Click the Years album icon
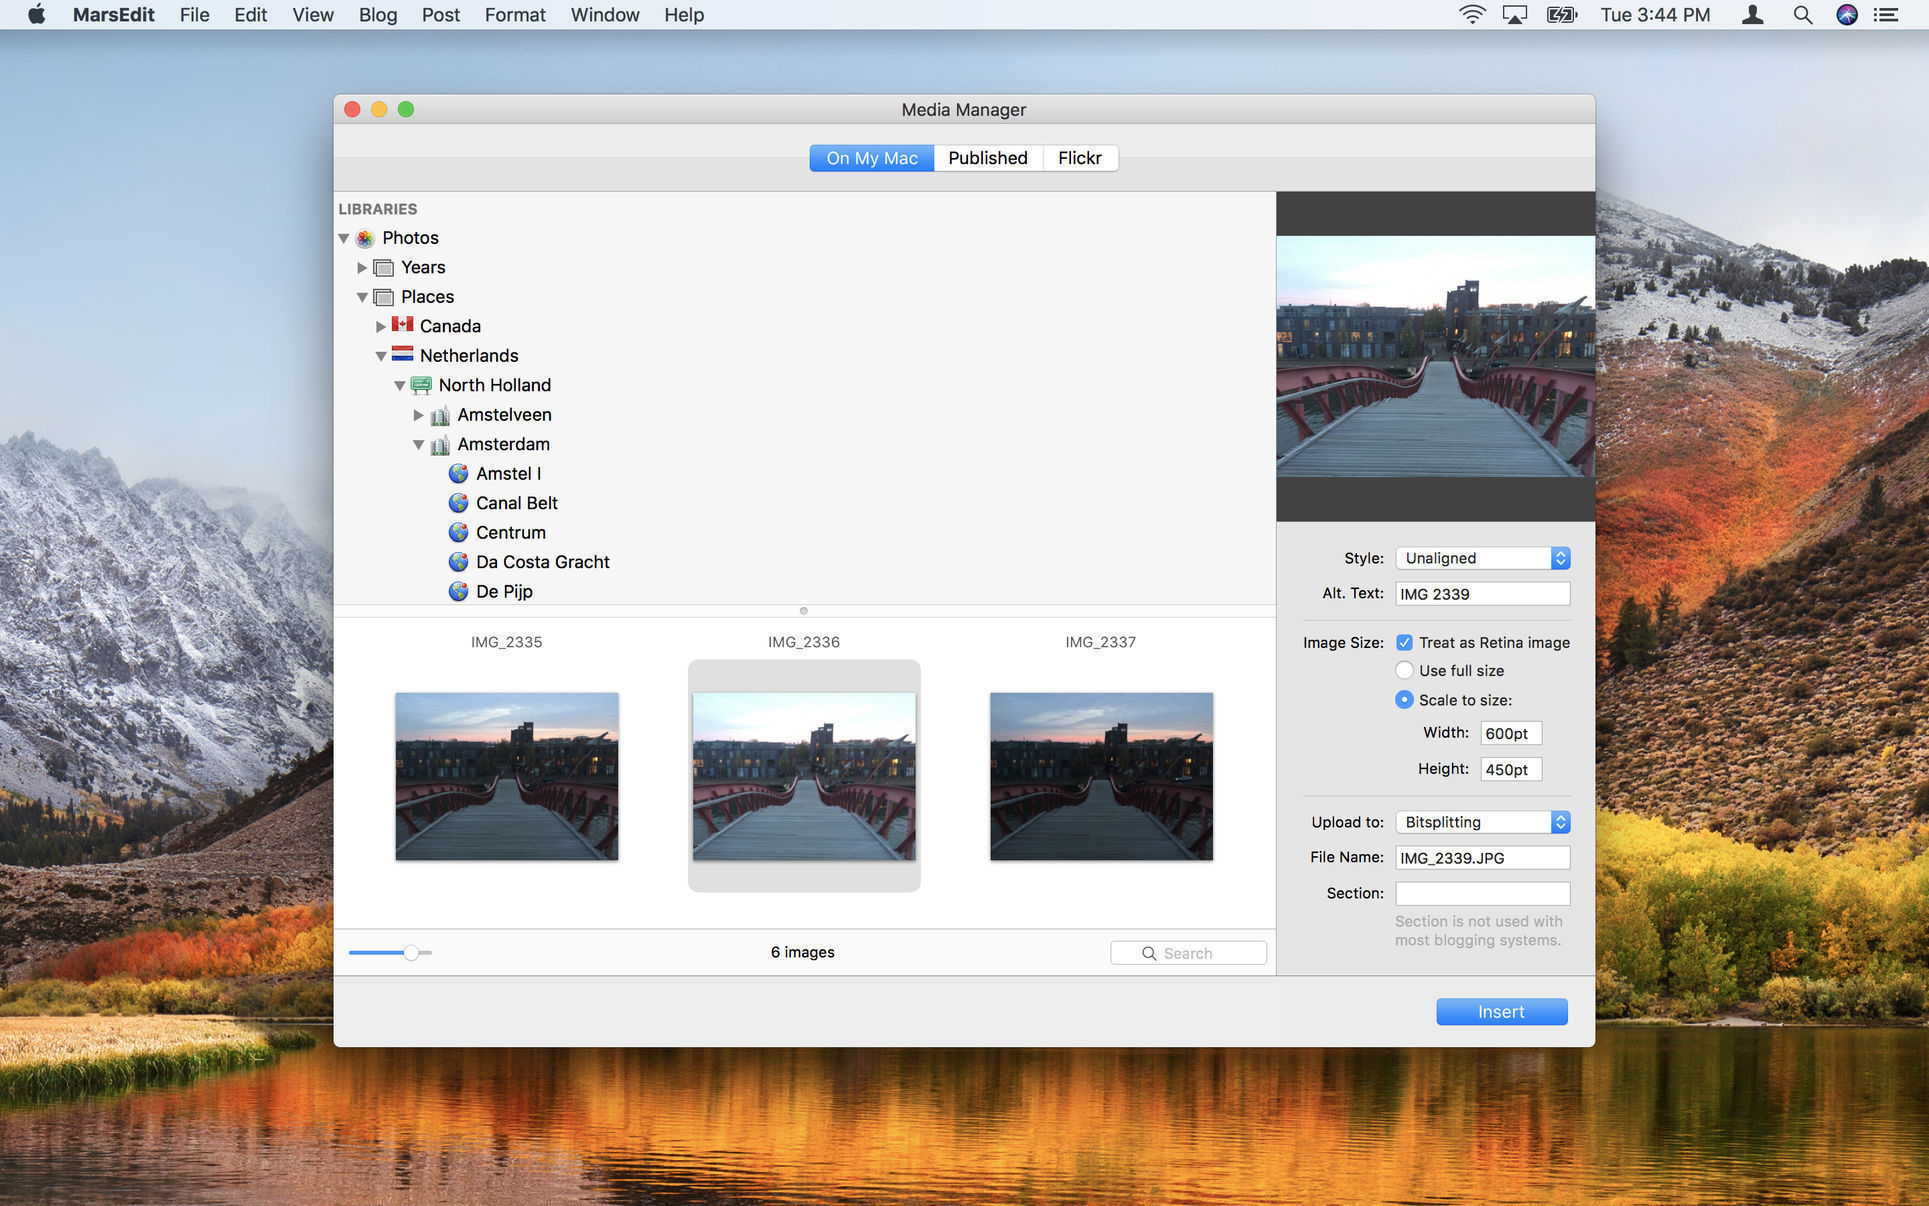1929x1206 pixels. point(384,267)
